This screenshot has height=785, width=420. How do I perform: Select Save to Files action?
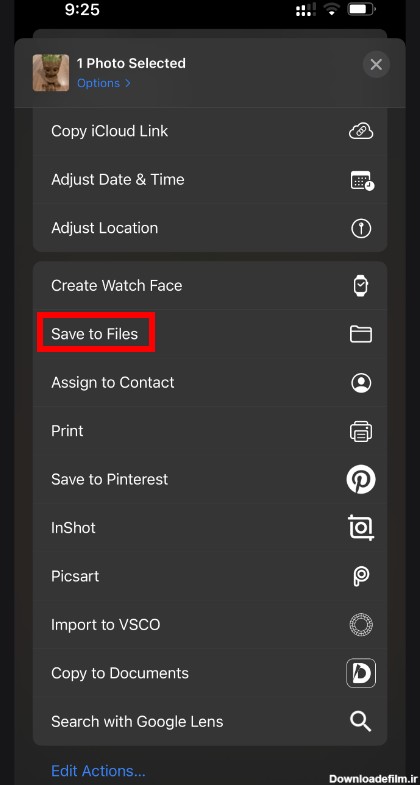tap(210, 334)
